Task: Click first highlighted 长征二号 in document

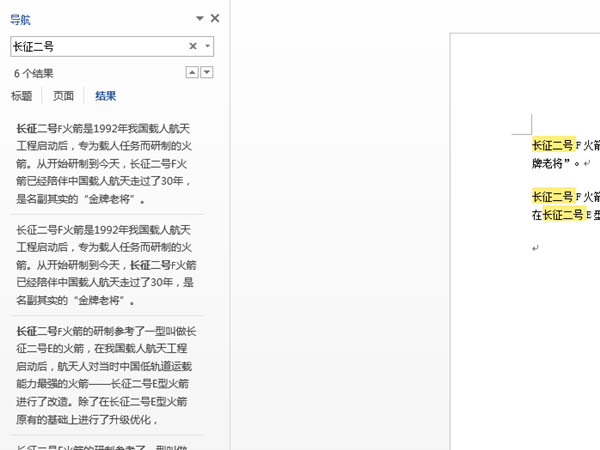Action: click(x=553, y=145)
